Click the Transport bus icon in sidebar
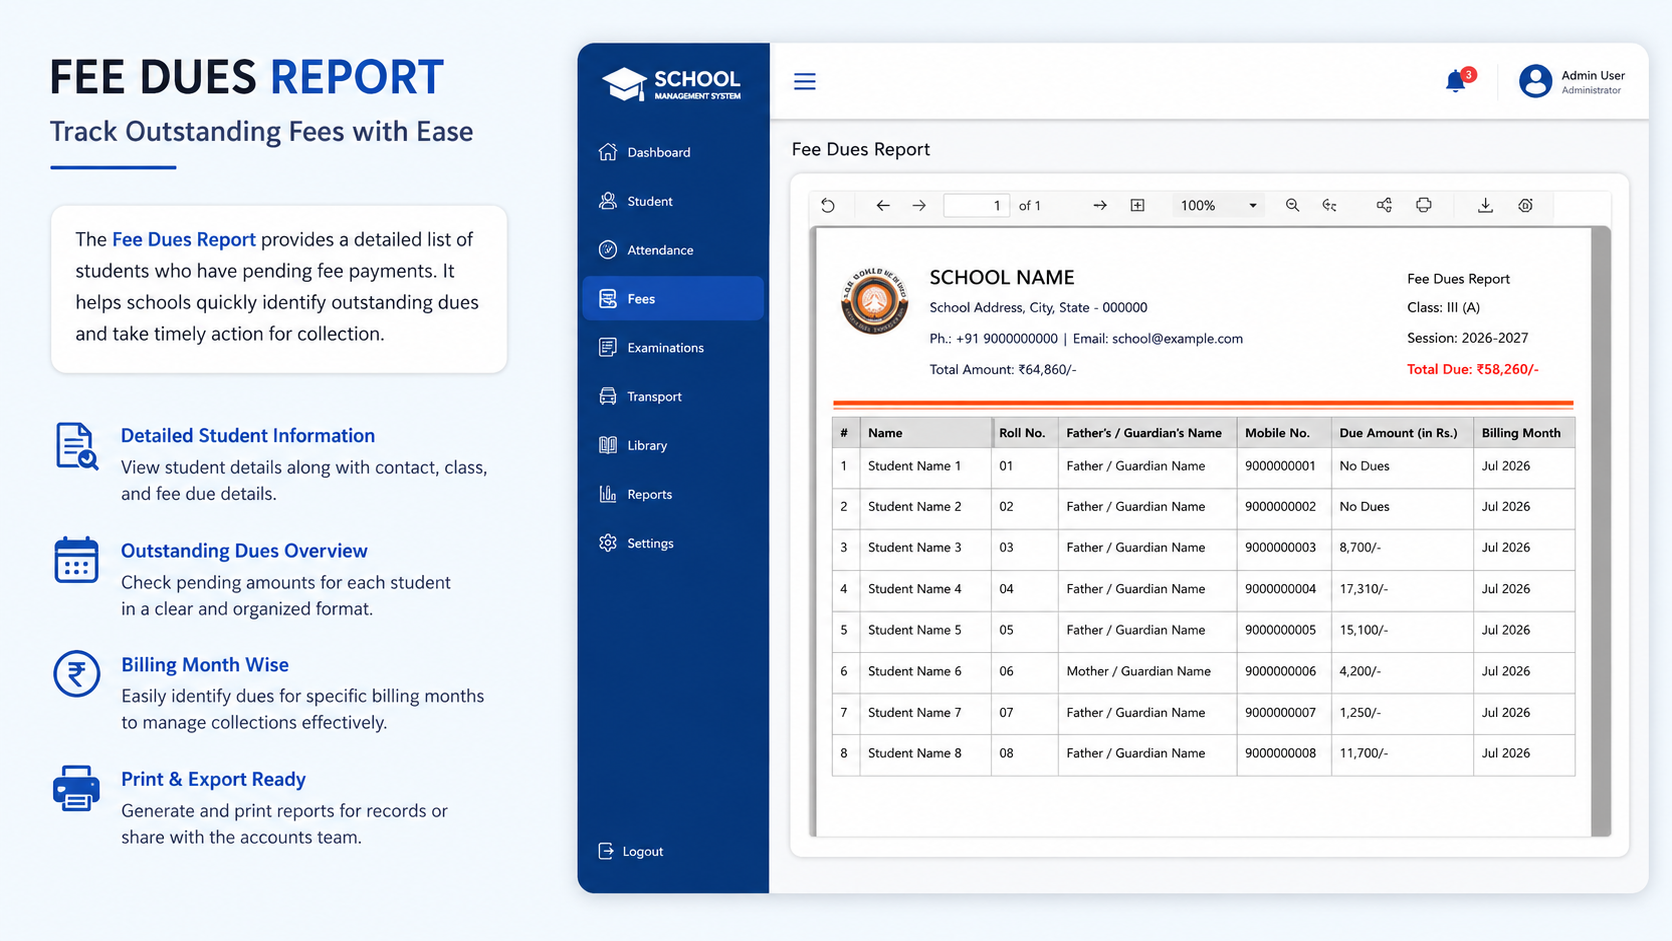The image size is (1672, 941). click(608, 396)
